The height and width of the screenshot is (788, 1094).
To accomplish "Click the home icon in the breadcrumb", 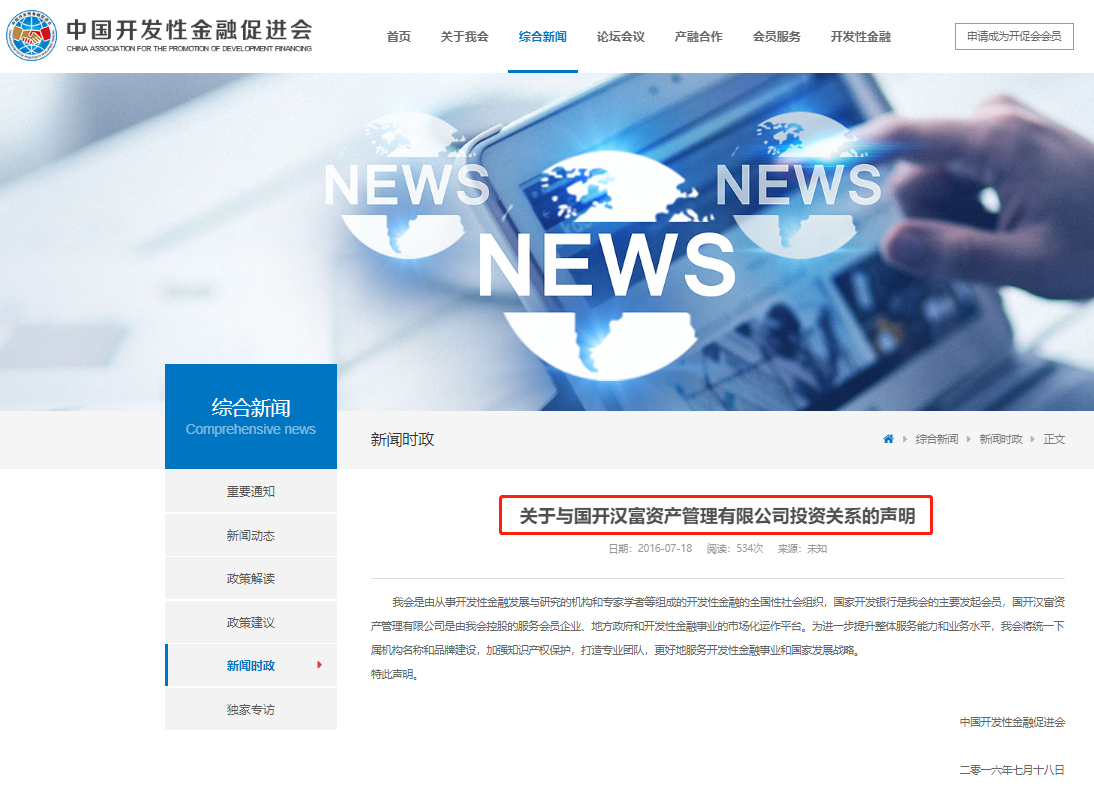I will [x=887, y=438].
